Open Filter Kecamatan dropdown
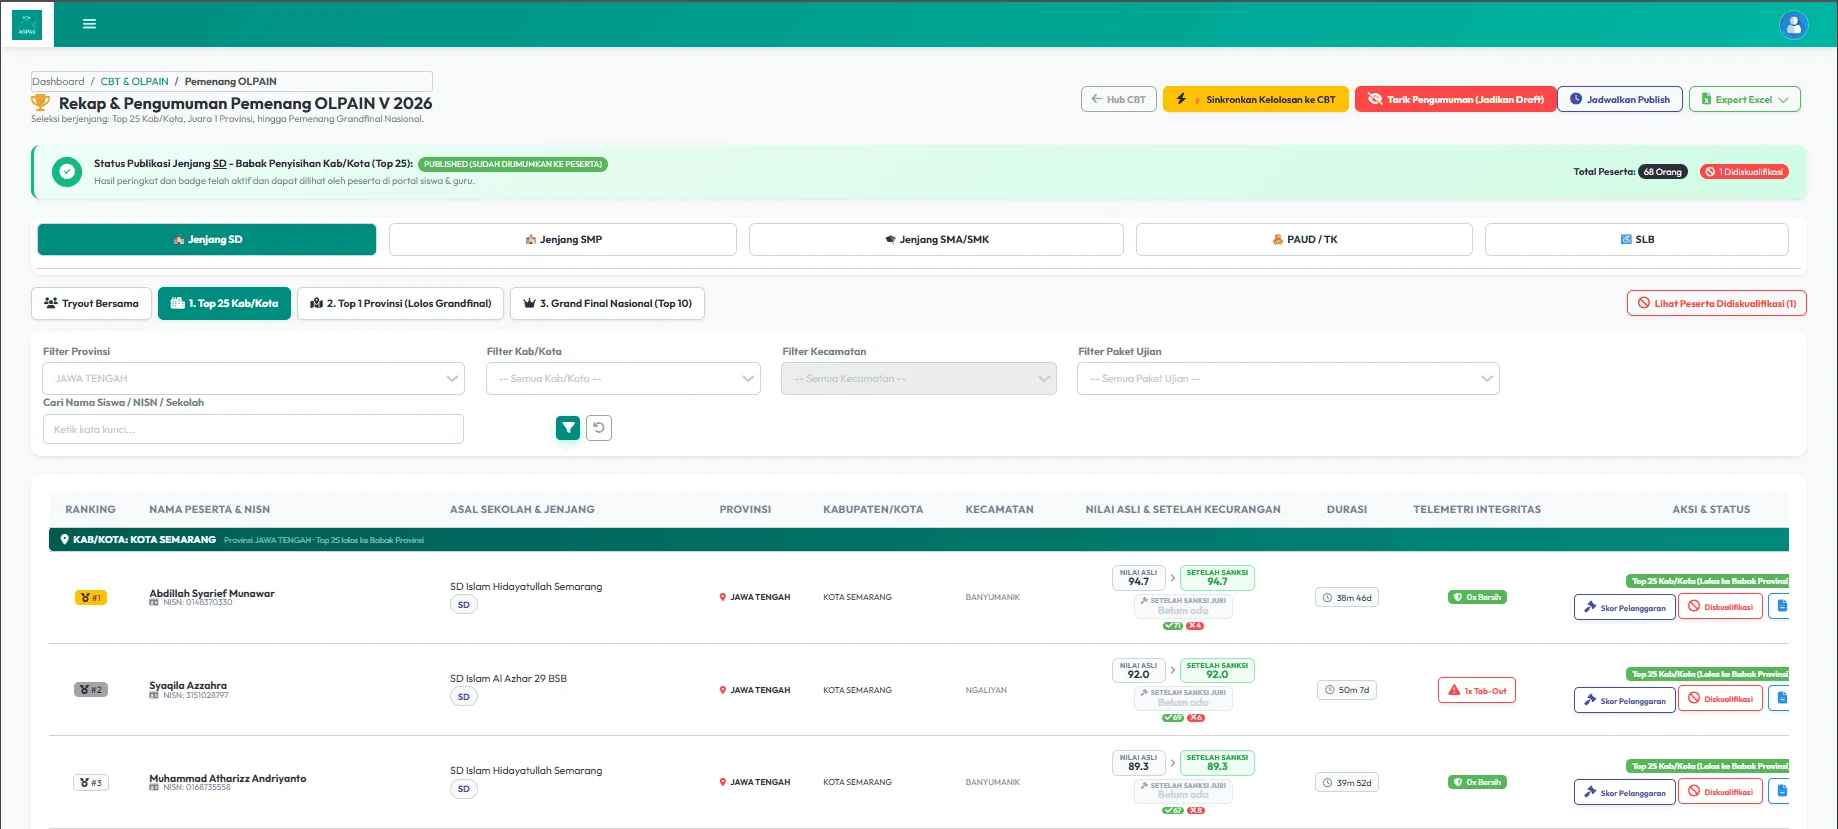Viewport: 1838px width, 829px height. click(919, 379)
